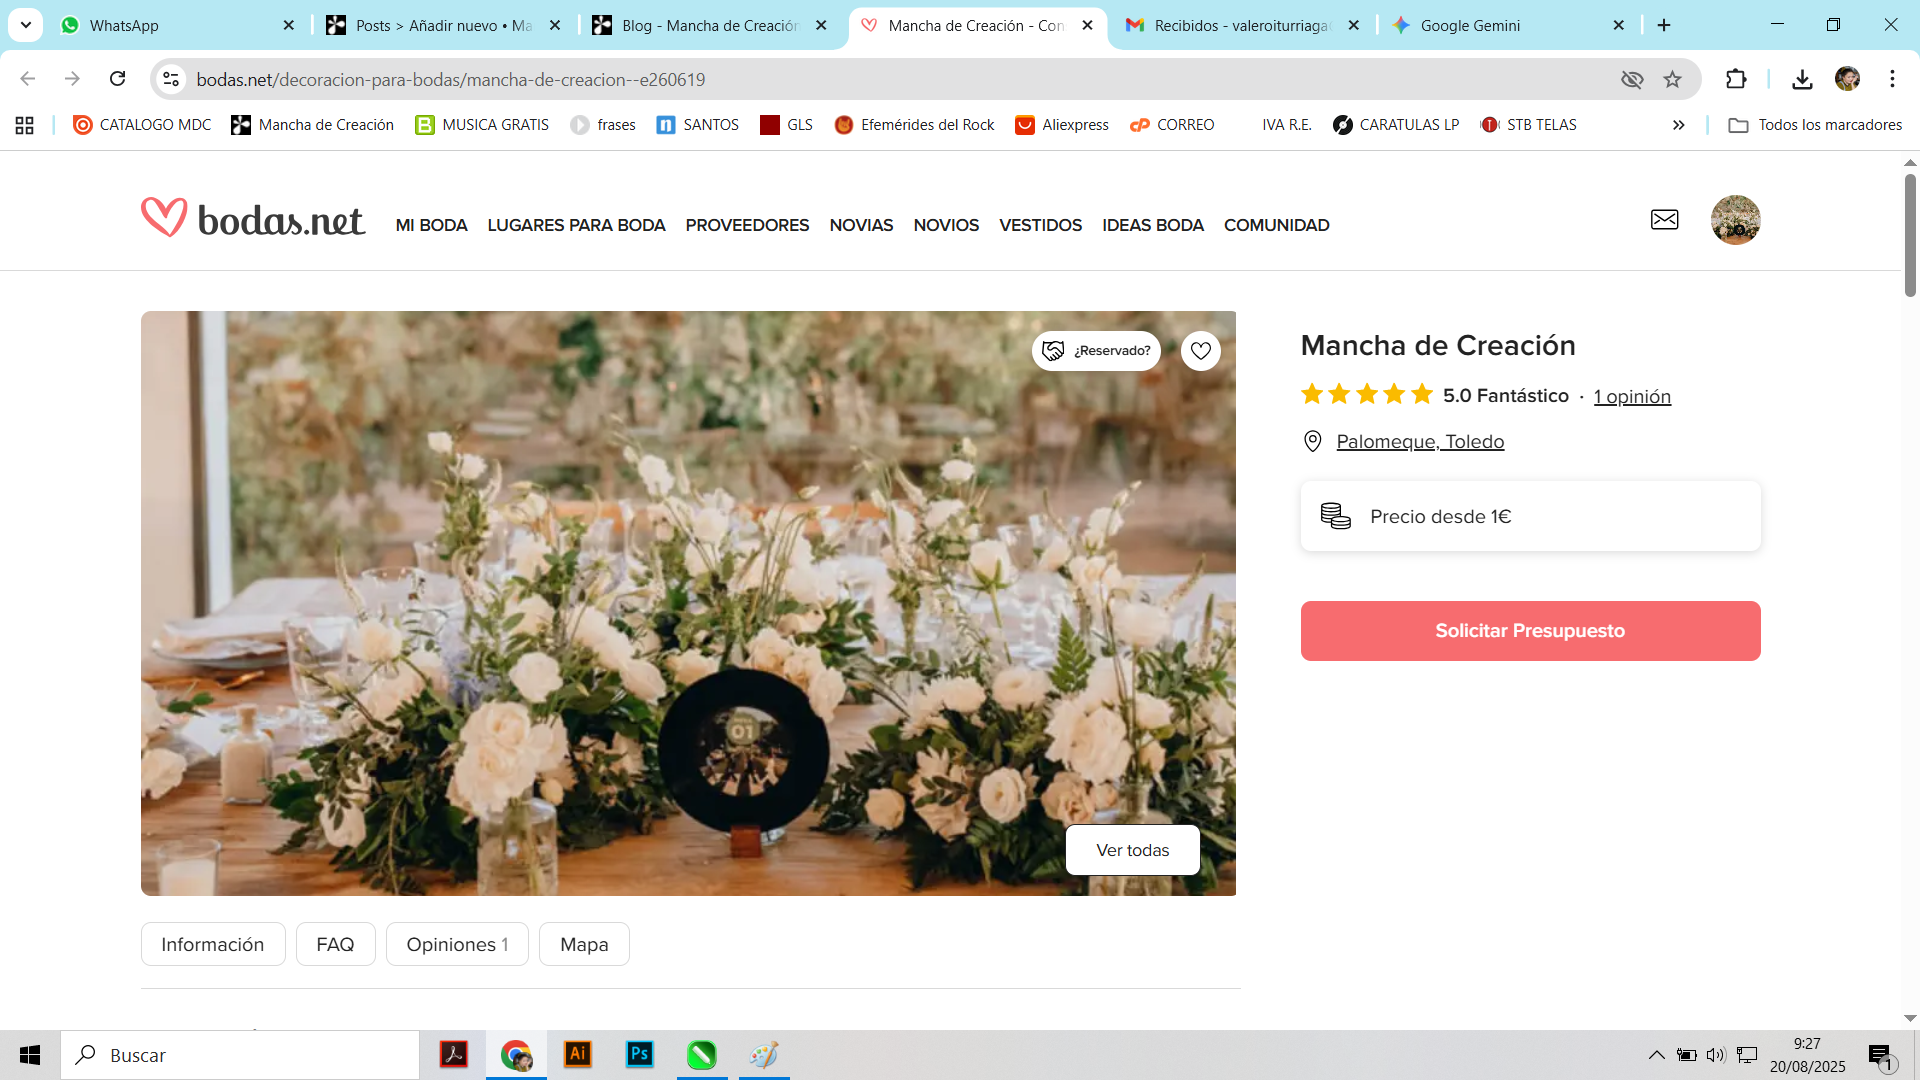This screenshot has height=1080, width=1920.
Task: Open the envelope messages icon
Action: (x=1664, y=220)
